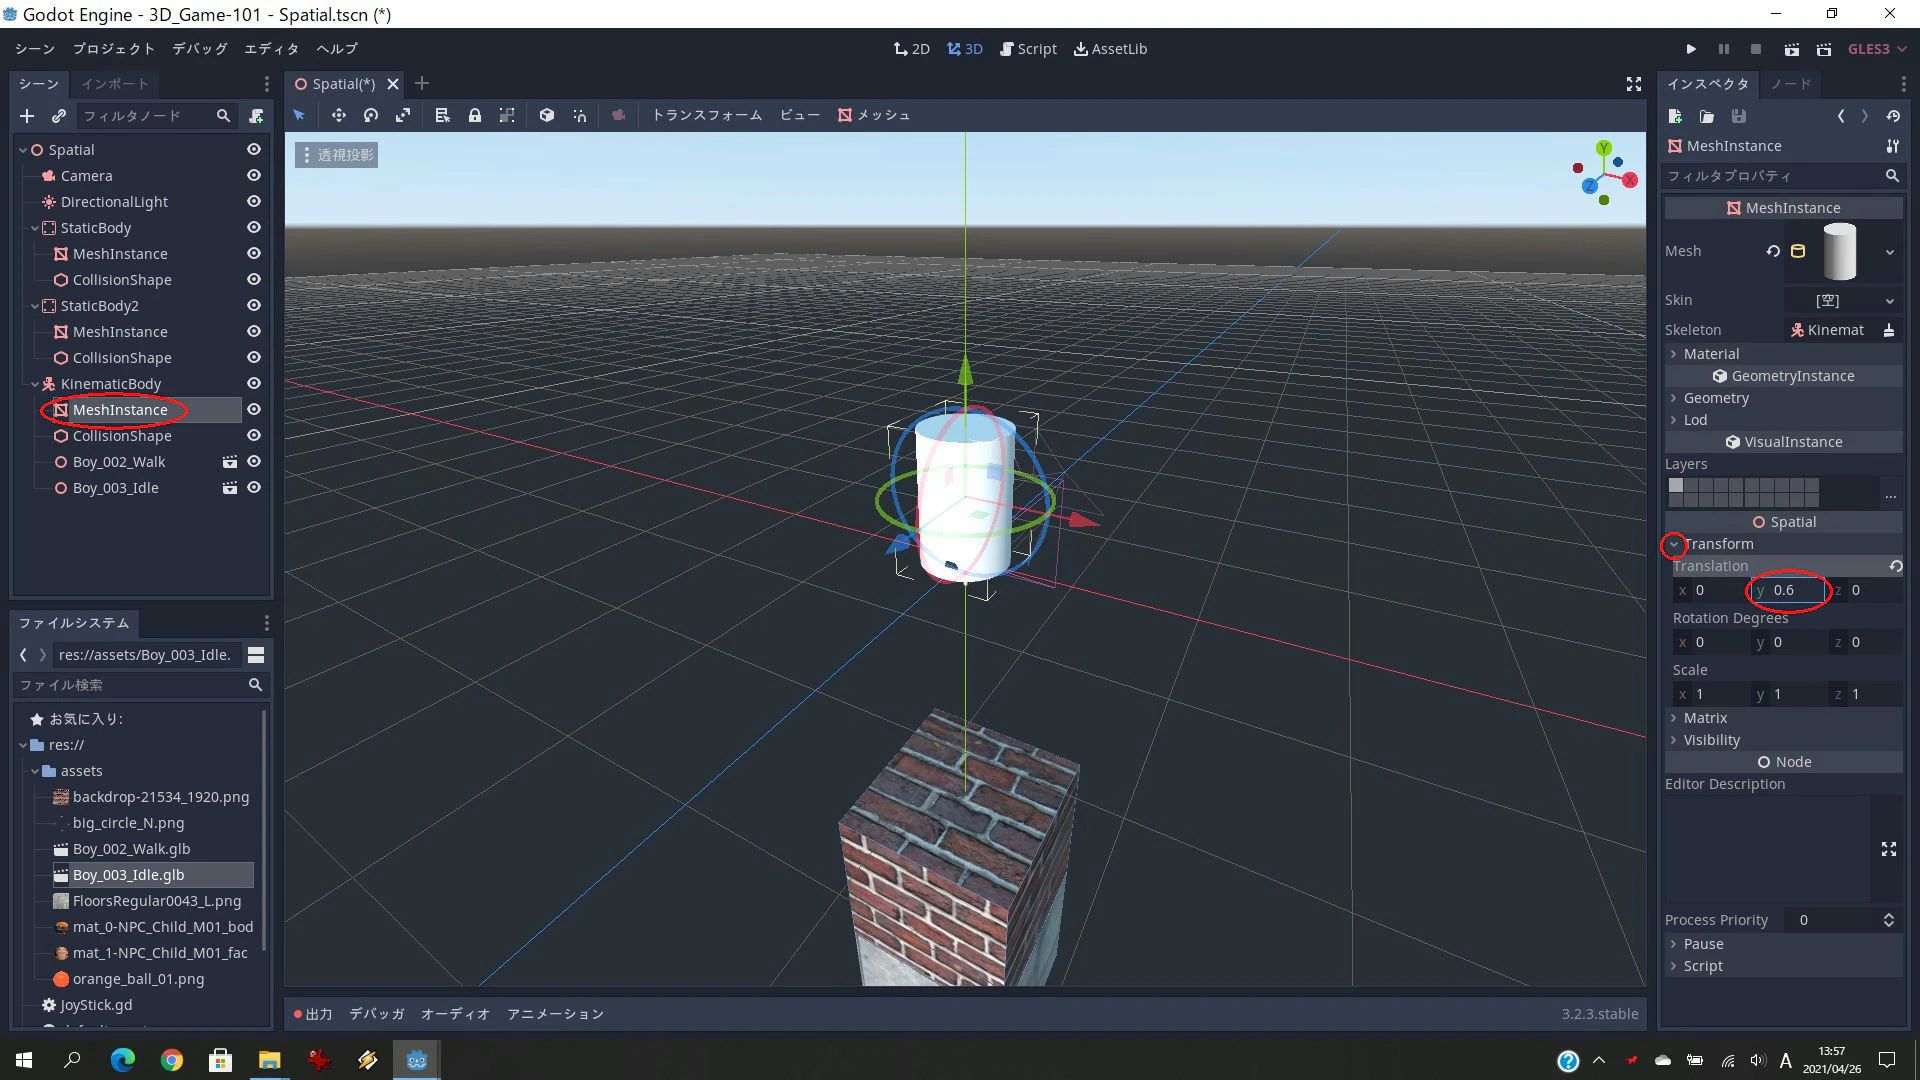The image size is (1920, 1080).
Task: Select the Rotate mode tool icon
Action: coord(370,115)
